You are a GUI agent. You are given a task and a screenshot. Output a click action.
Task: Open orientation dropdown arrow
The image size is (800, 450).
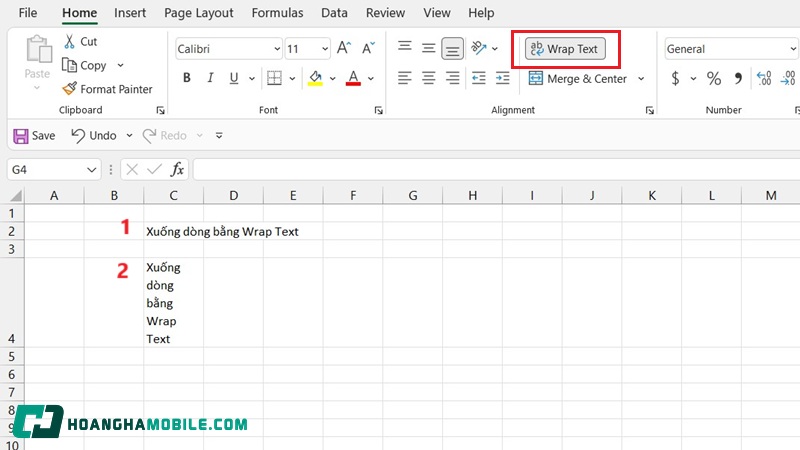(495, 48)
